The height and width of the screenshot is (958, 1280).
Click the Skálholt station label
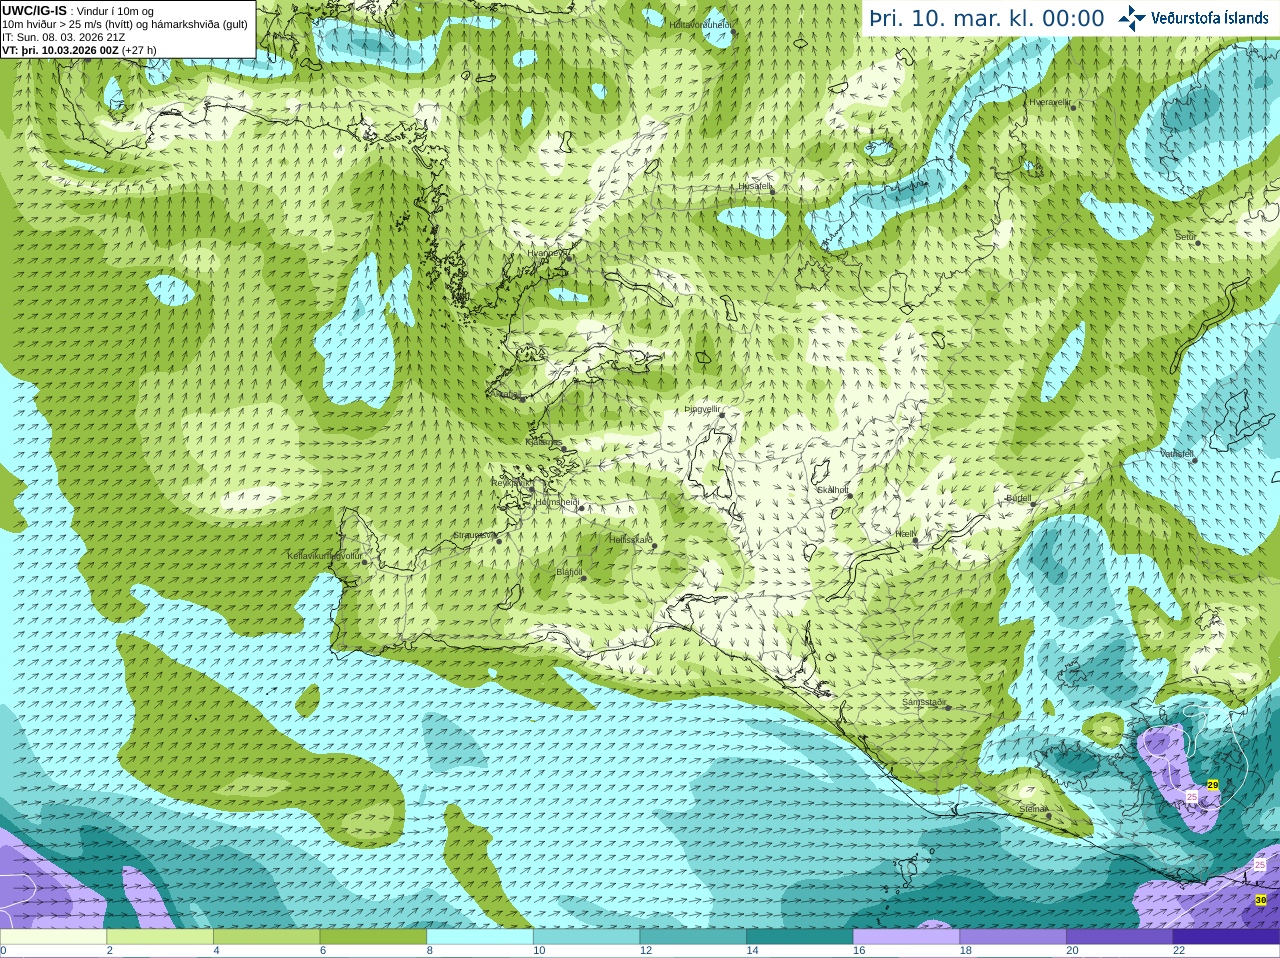[x=833, y=490]
